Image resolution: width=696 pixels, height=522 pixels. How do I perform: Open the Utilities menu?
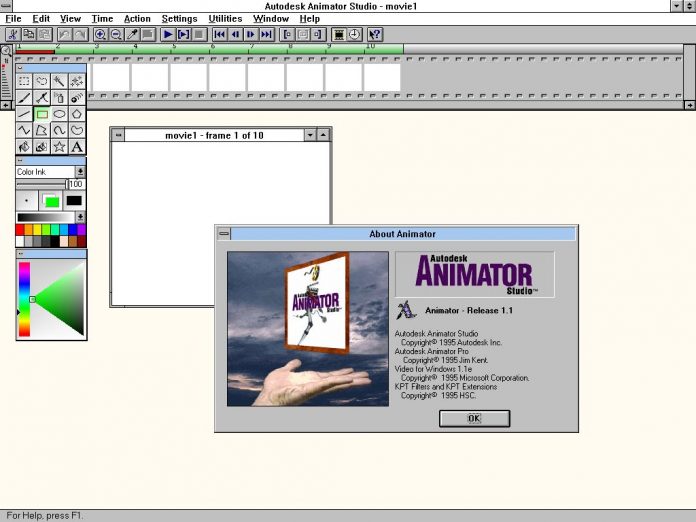click(x=225, y=19)
